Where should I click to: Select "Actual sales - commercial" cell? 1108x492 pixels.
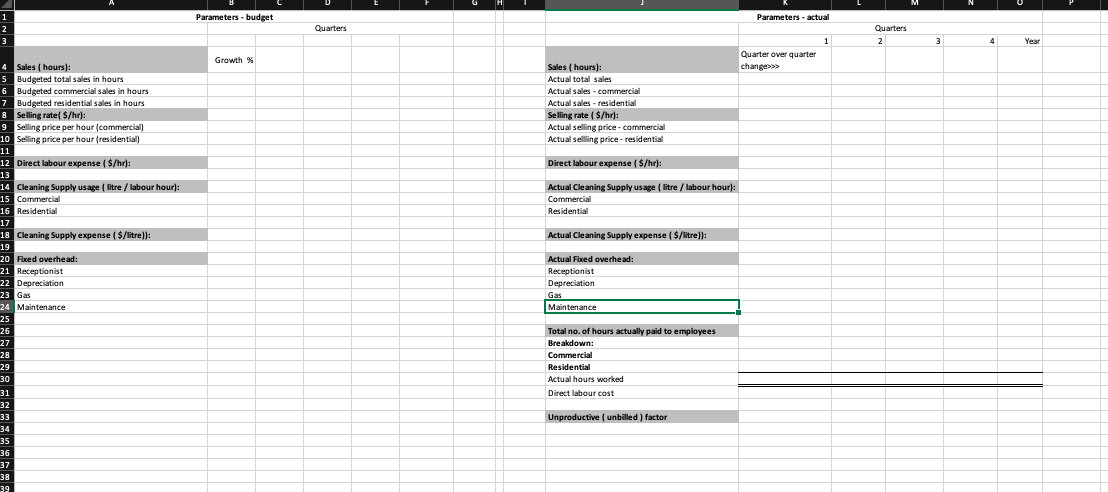click(642, 91)
